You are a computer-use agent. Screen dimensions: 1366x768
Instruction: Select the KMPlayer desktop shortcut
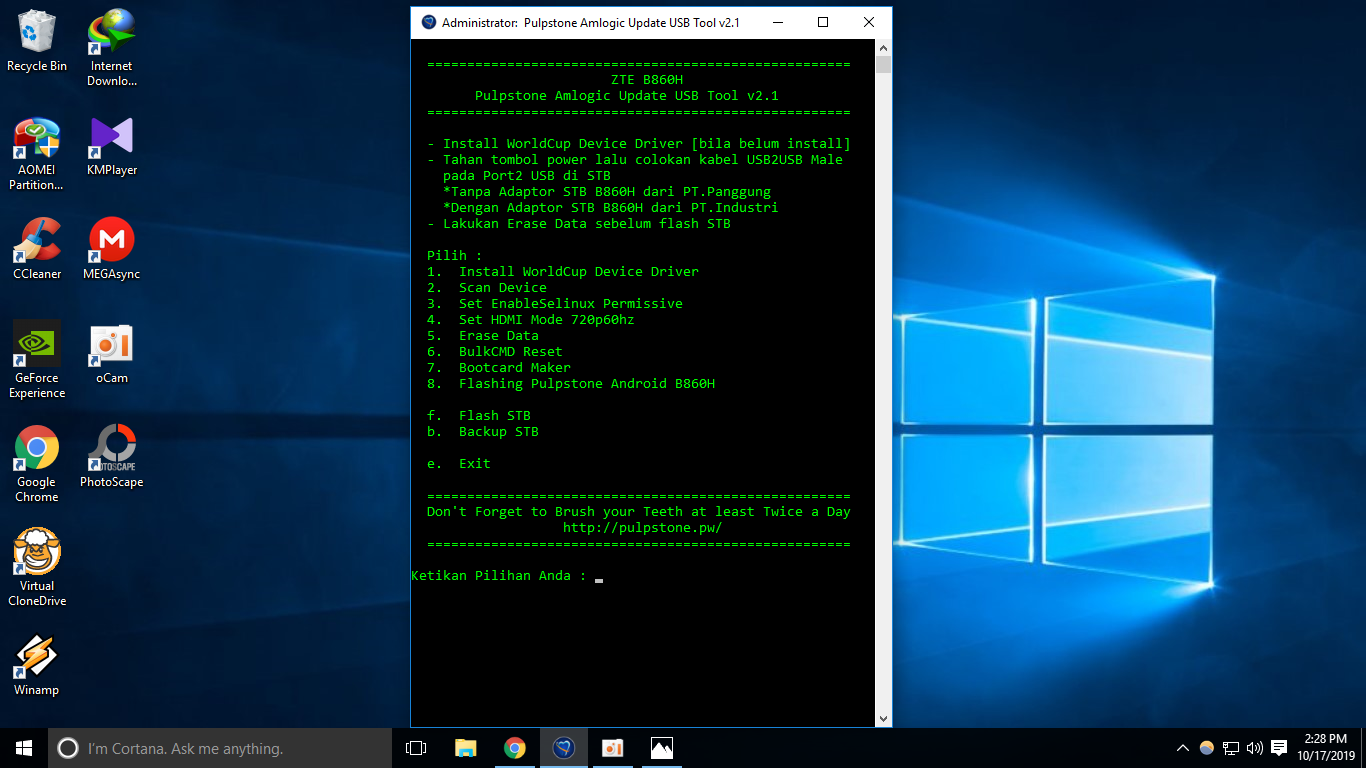point(112,146)
